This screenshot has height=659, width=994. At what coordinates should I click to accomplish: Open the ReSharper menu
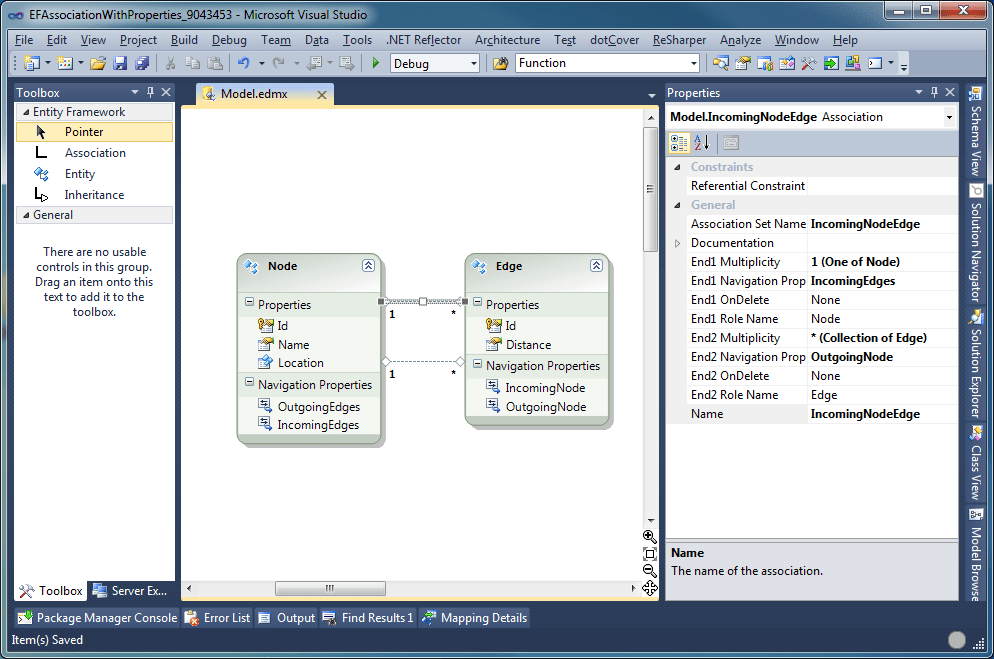click(679, 40)
